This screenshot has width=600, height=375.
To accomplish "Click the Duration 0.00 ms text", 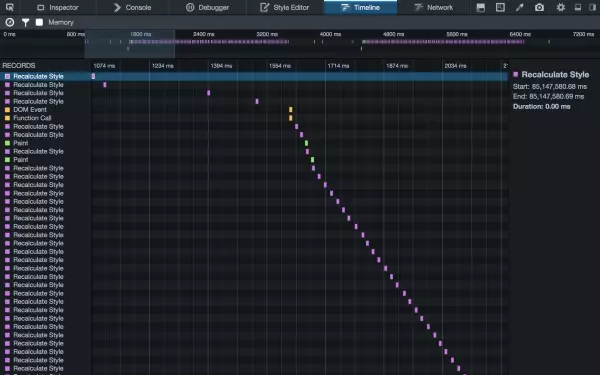I will click(541, 106).
